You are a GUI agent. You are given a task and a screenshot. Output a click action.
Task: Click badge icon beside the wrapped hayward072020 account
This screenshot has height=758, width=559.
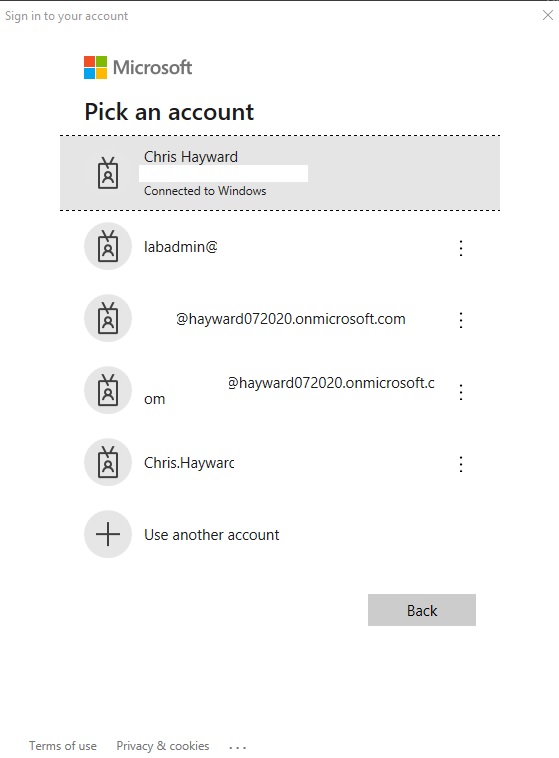click(108, 390)
